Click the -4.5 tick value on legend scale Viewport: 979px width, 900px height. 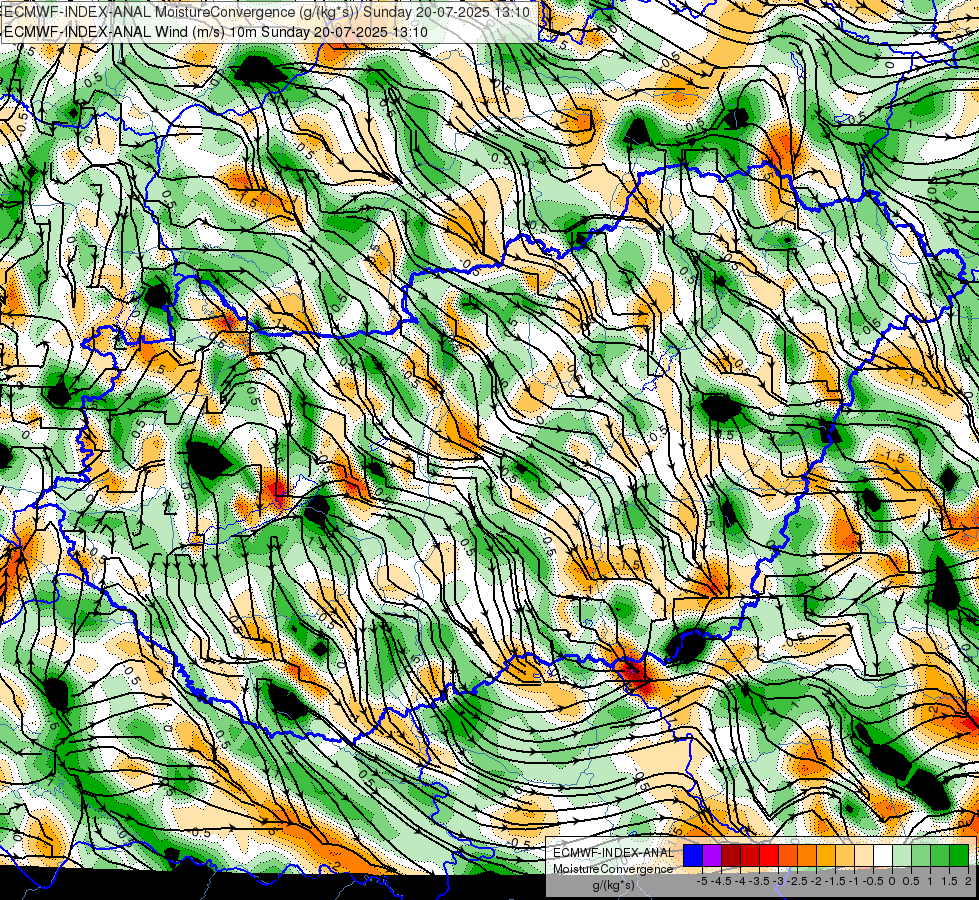point(721,881)
